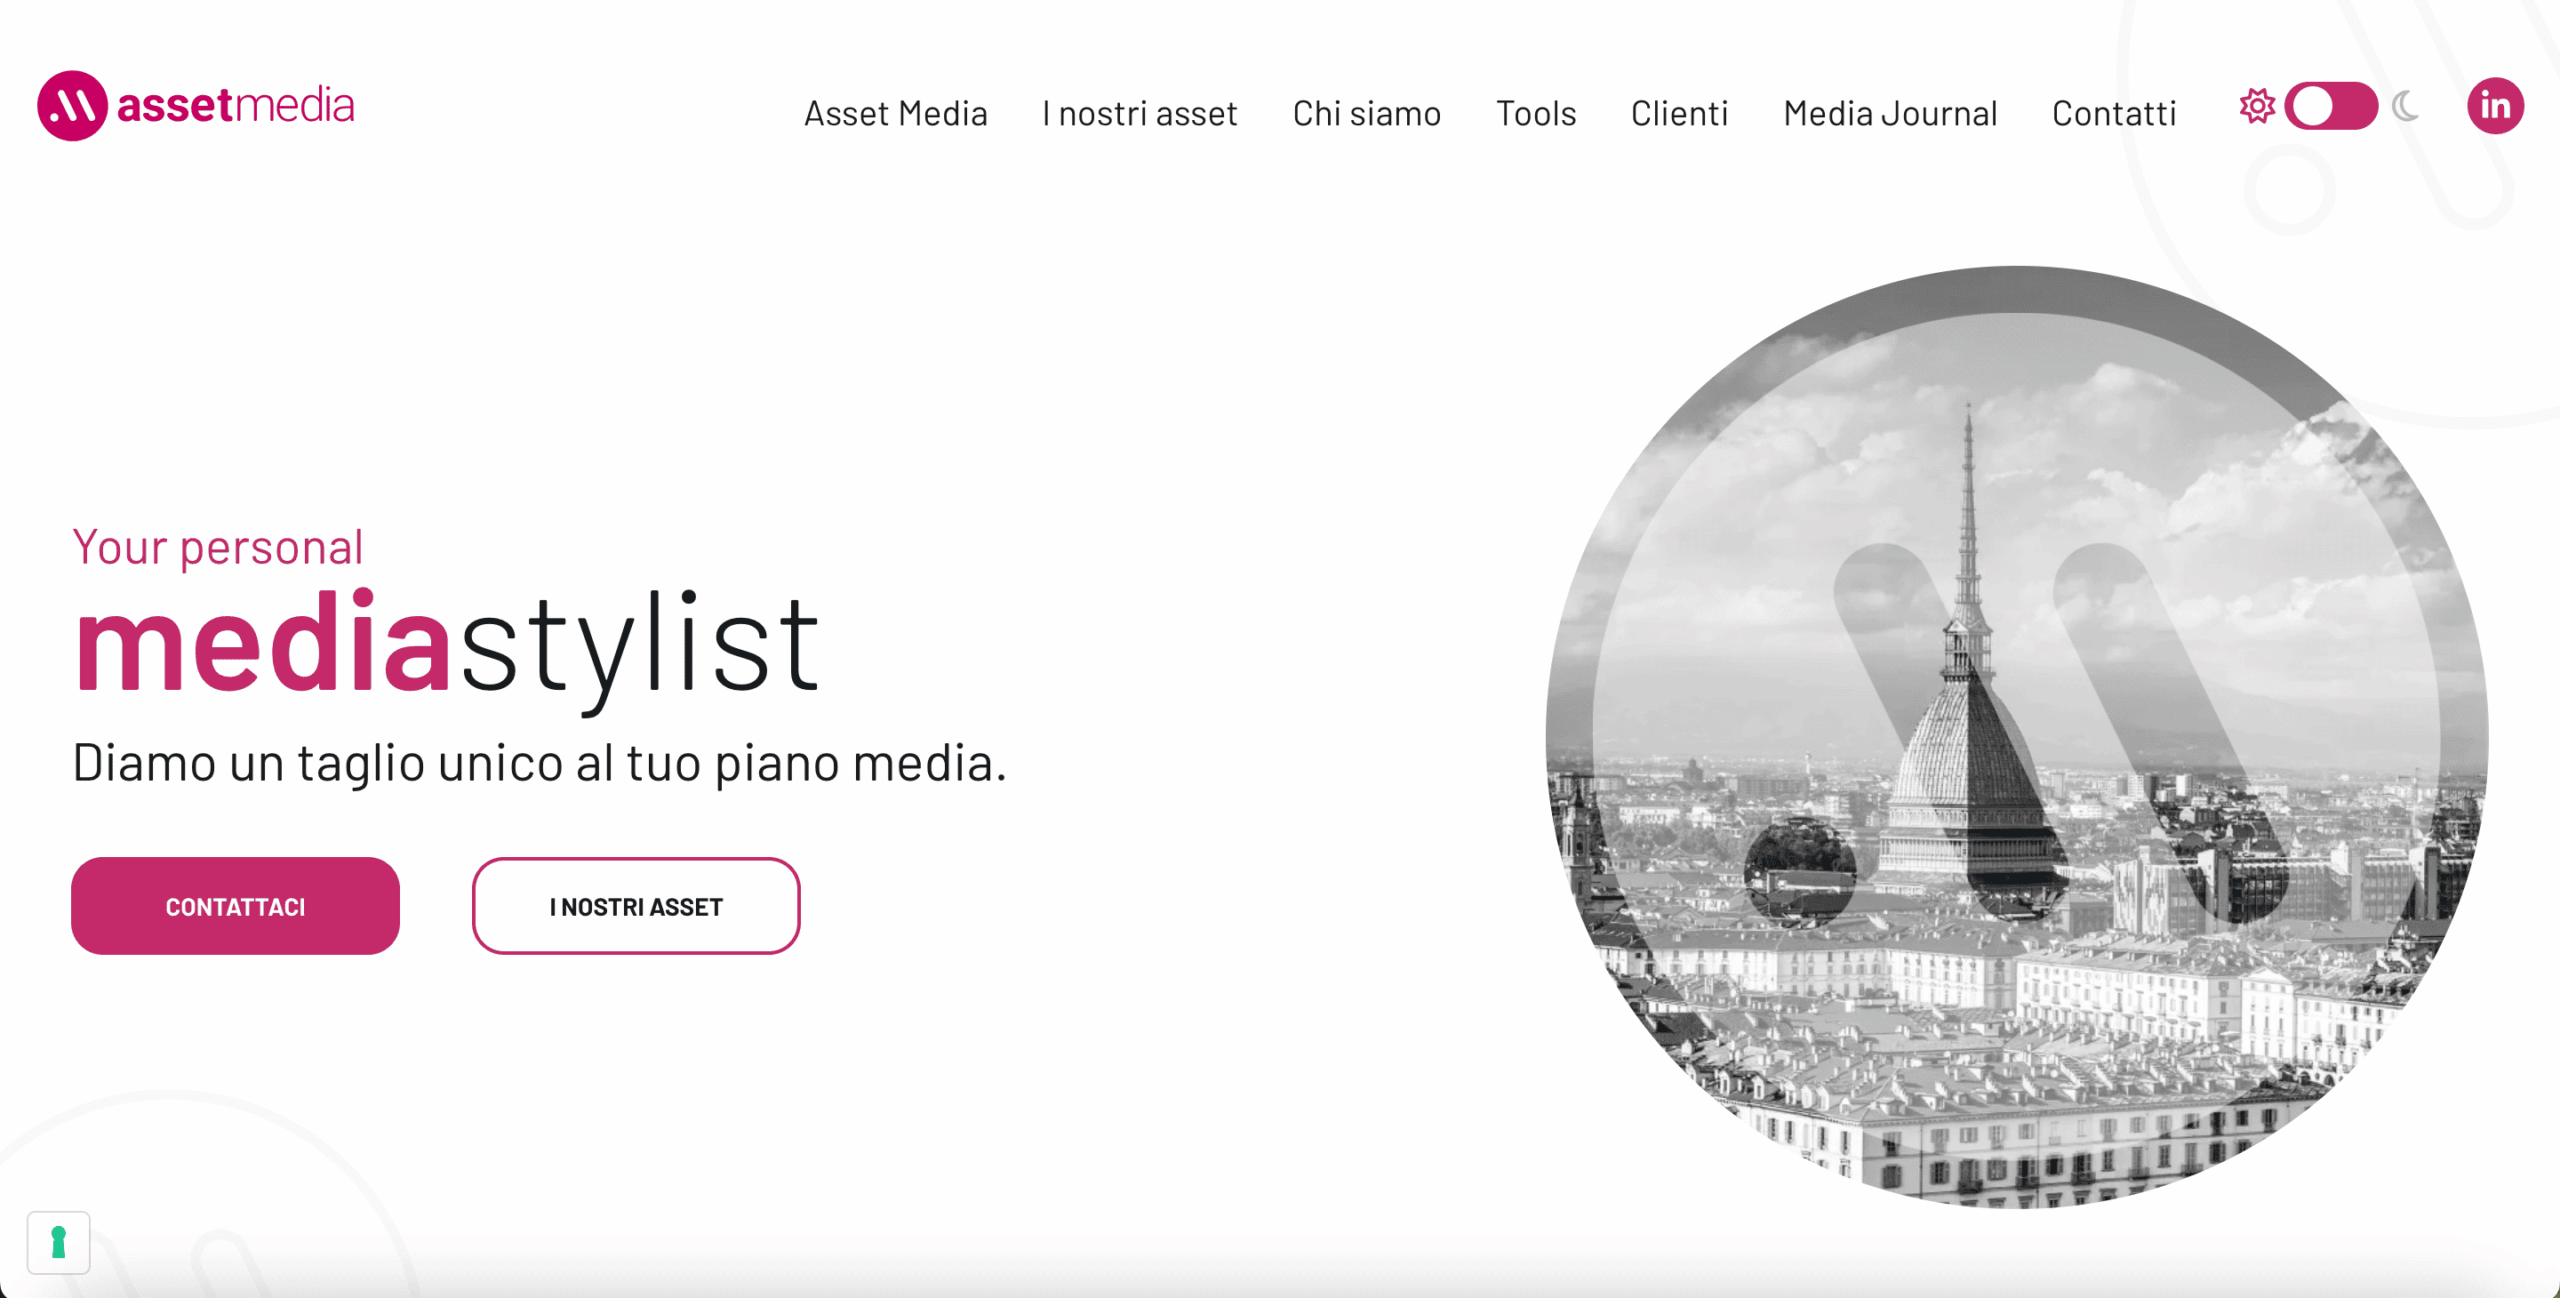This screenshot has width=2560, height=1298.
Task: Open the LinkedIn icon in the header
Action: (x=2495, y=106)
